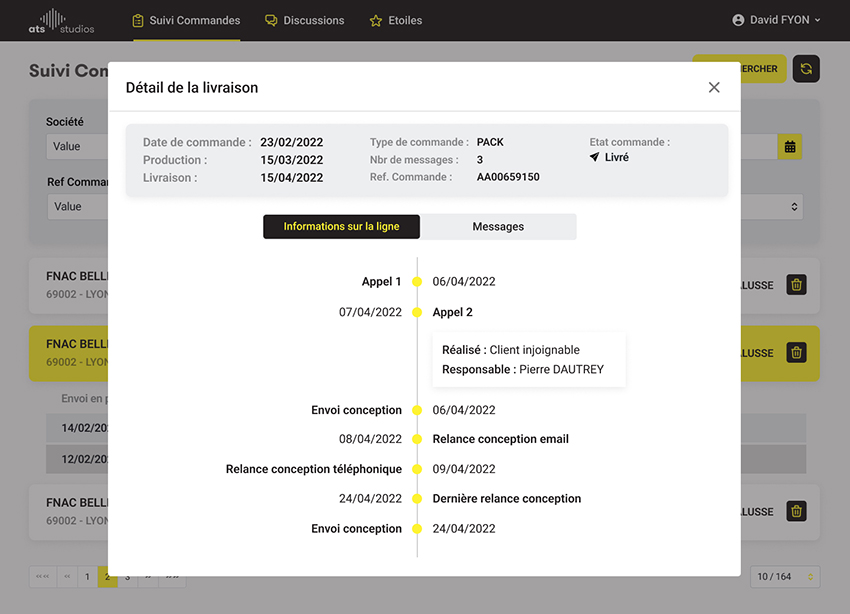Viewport: 850px width, 614px height.
Task: Click the Appel 2 timeline dot
Action: [x=417, y=312]
